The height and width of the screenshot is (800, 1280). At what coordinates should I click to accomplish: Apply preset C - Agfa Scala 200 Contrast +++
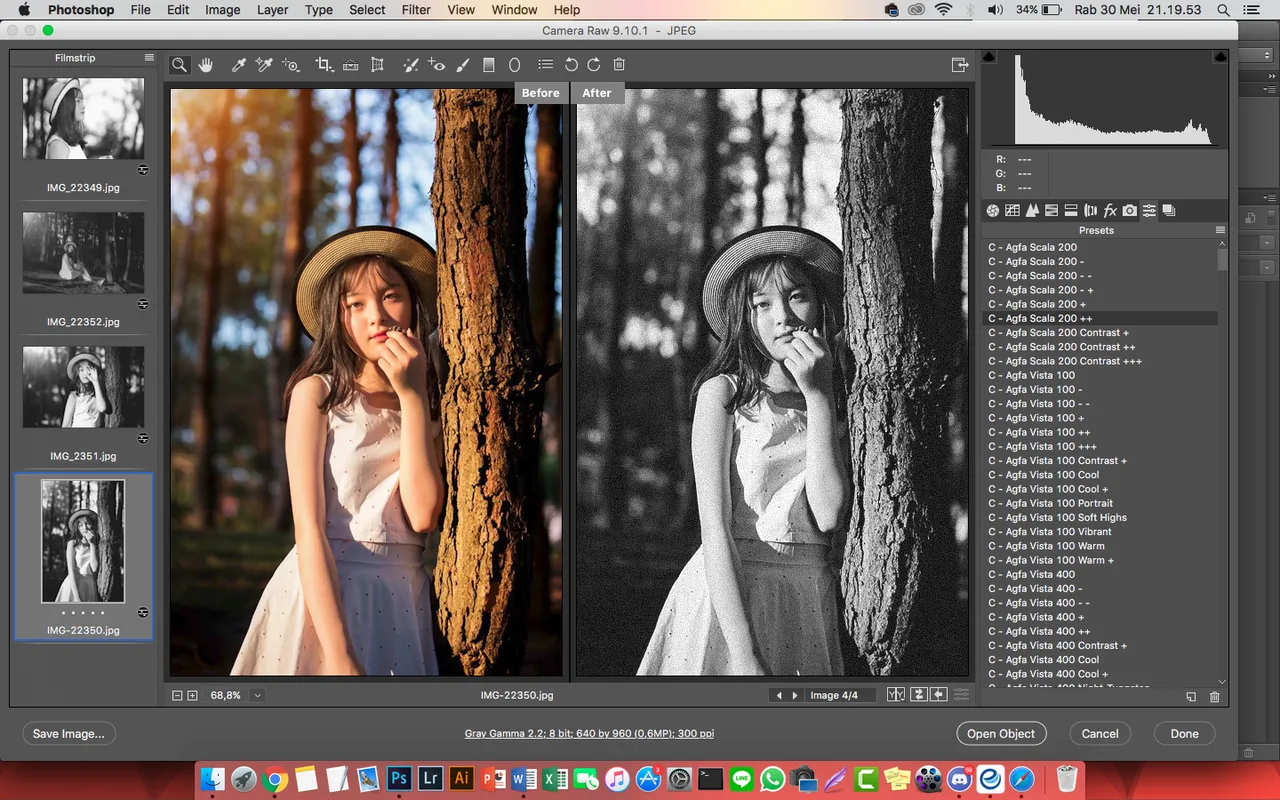tap(1065, 361)
